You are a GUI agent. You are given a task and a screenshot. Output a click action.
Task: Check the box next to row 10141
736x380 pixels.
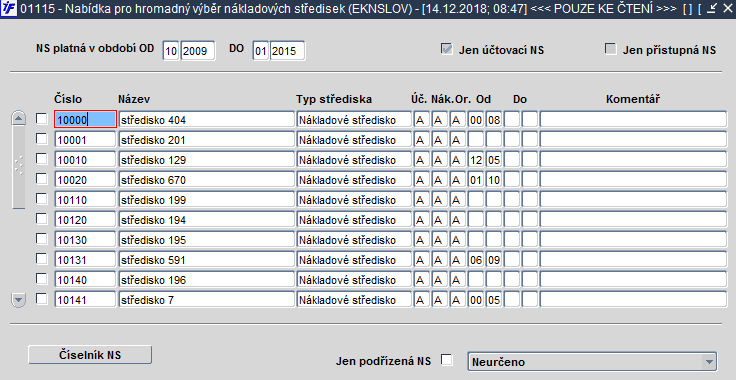(42, 299)
